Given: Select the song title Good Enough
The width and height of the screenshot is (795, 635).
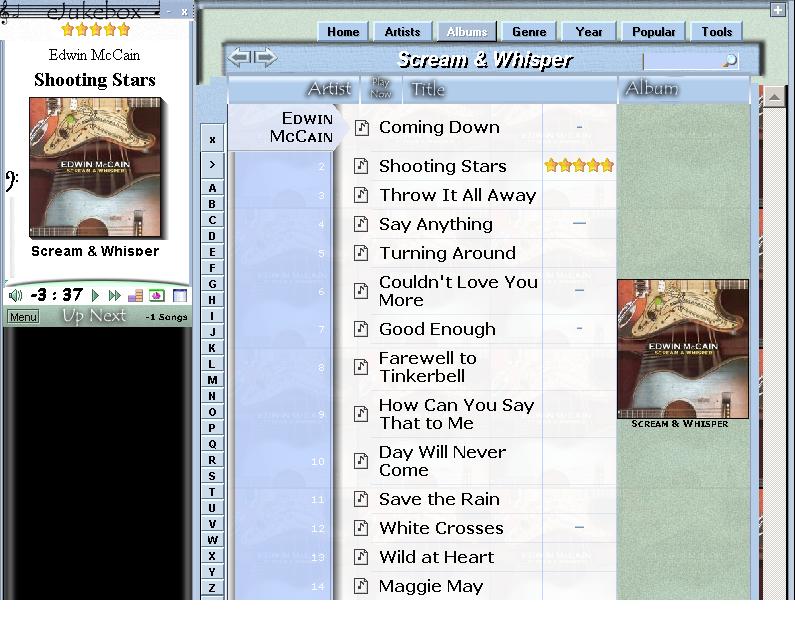Looking at the screenshot, I should click(437, 329).
